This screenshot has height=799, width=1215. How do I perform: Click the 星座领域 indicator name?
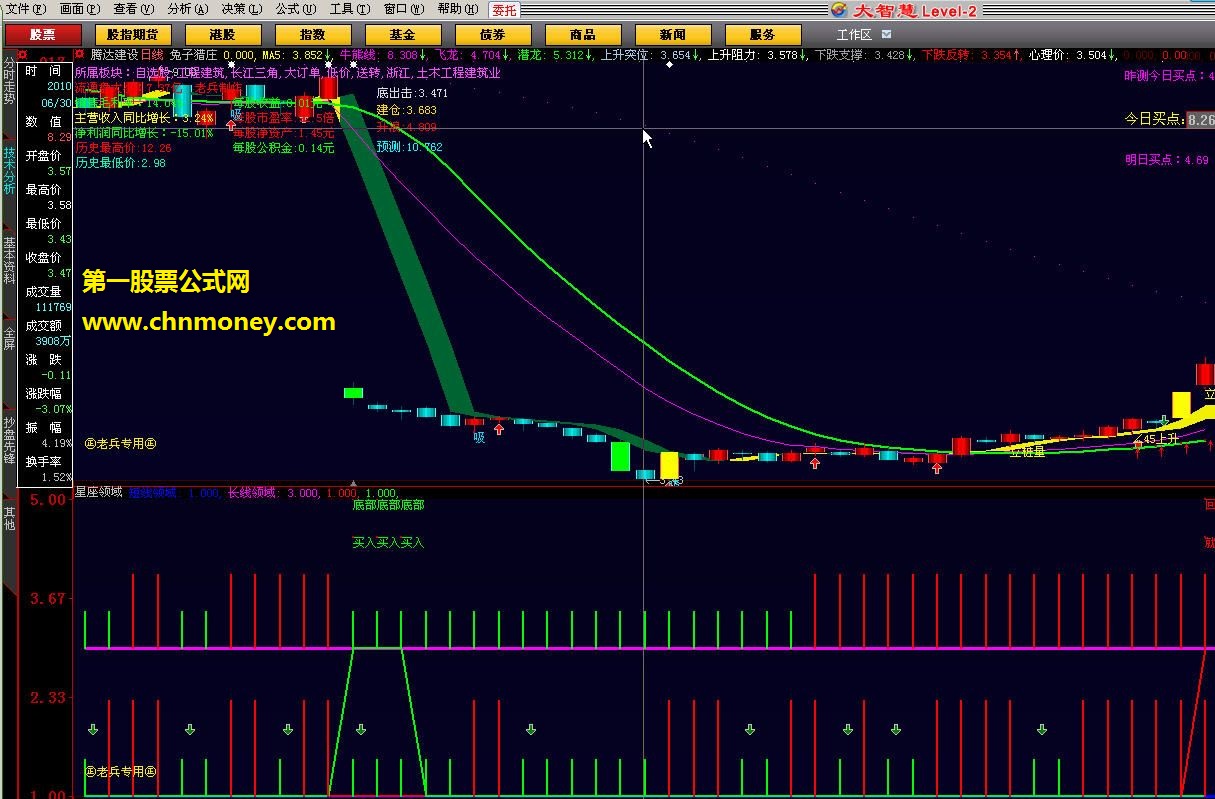pyautogui.click(x=99, y=492)
